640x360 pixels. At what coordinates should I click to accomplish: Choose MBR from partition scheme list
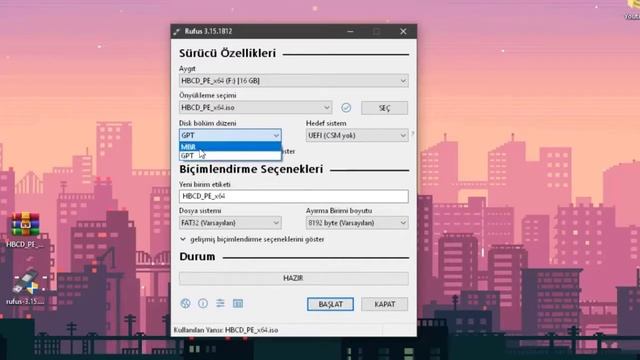pyautogui.click(x=230, y=147)
